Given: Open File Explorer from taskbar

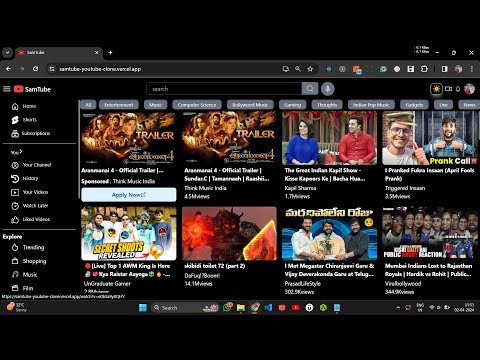Looking at the screenshot, I should click(241, 307).
